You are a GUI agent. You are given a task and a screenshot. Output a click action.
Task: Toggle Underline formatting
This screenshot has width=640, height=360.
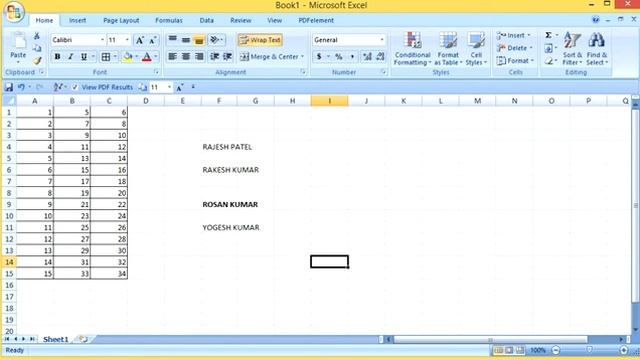[84, 57]
